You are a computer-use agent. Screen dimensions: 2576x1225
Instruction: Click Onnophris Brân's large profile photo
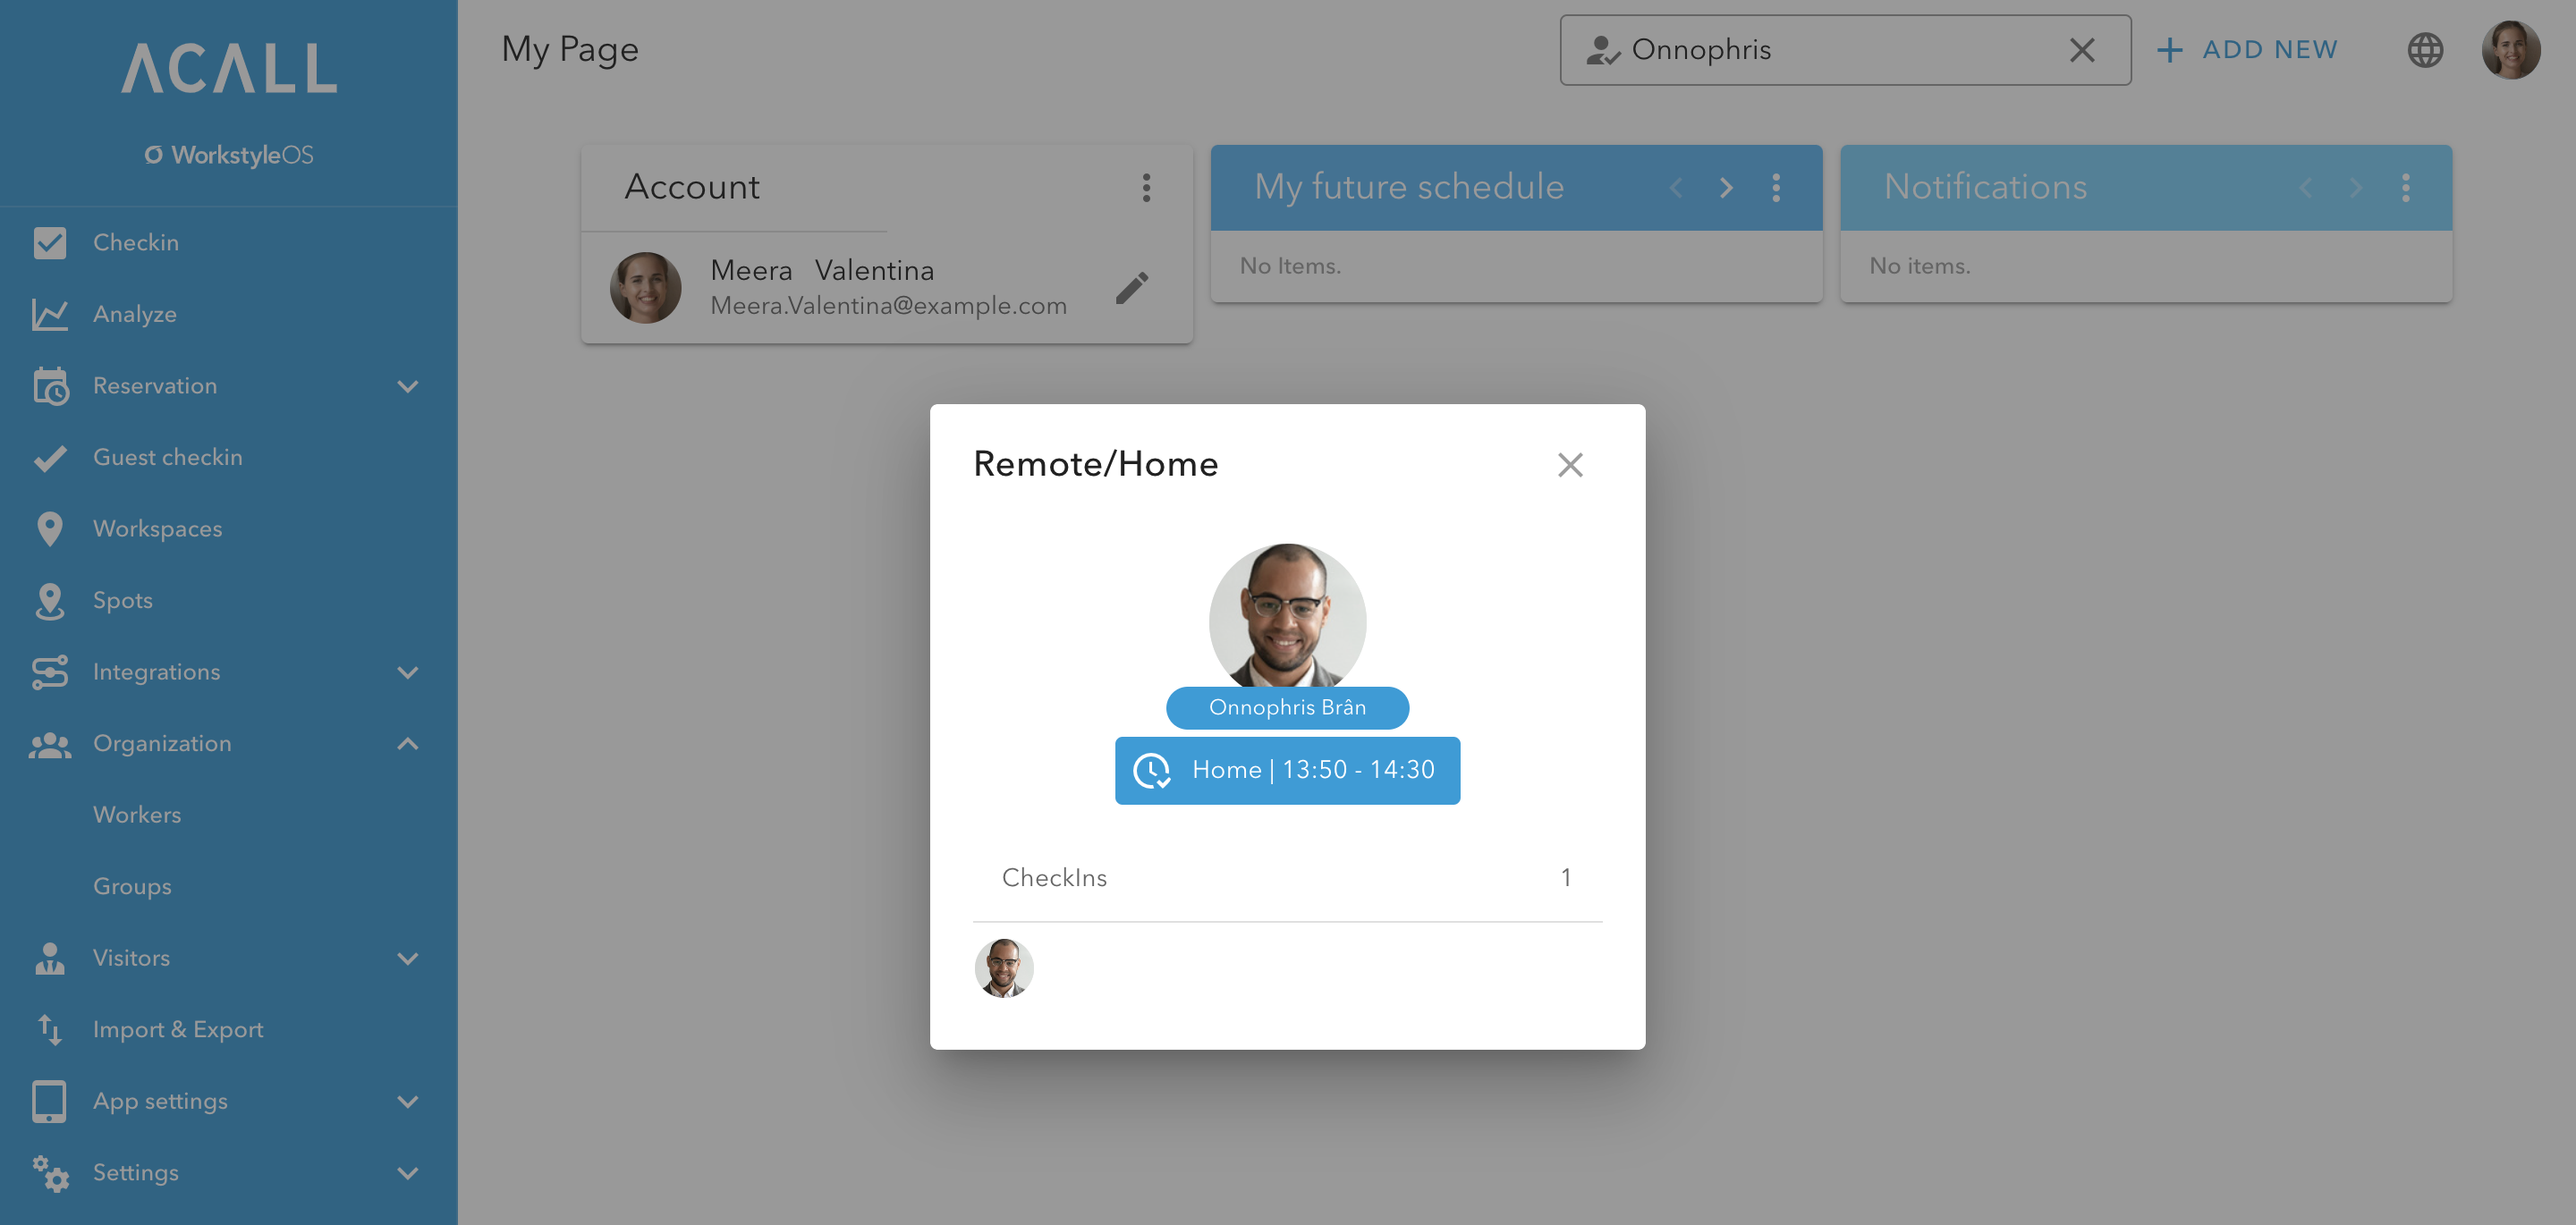[1287, 616]
